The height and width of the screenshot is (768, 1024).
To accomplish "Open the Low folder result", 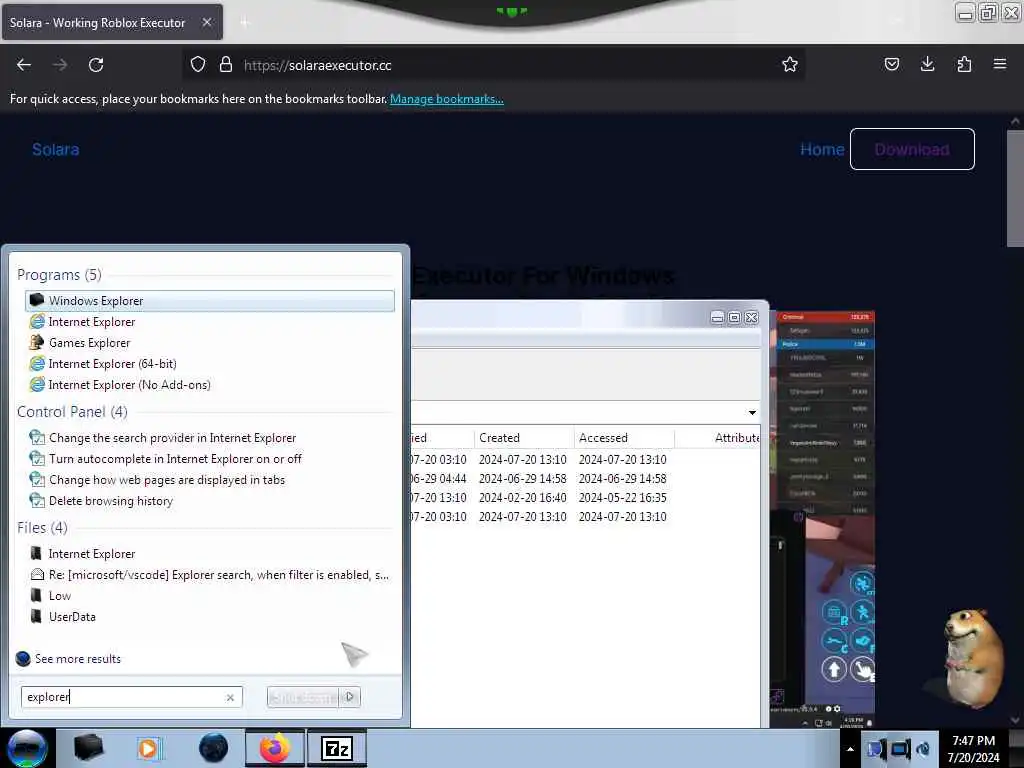I will click(x=210, y=596).
